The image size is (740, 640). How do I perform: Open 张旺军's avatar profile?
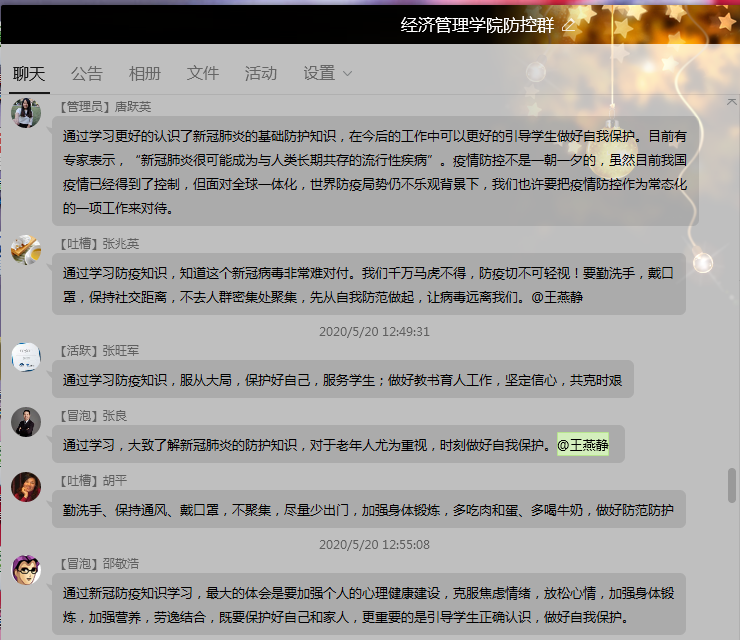click(26, 357)
